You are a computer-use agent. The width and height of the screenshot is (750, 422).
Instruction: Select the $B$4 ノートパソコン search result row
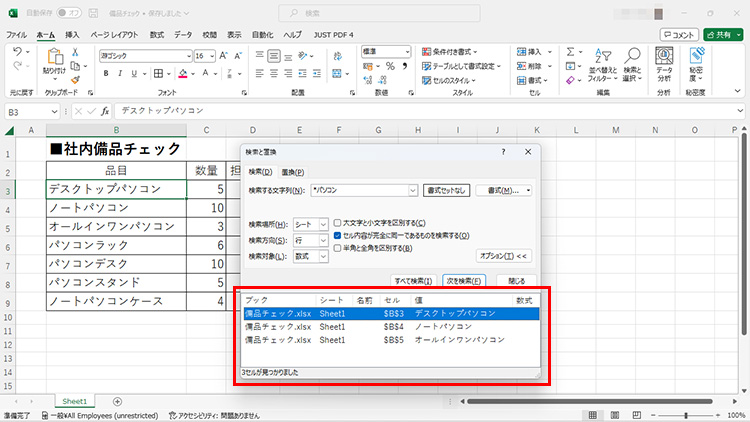(x=390, y=326)
